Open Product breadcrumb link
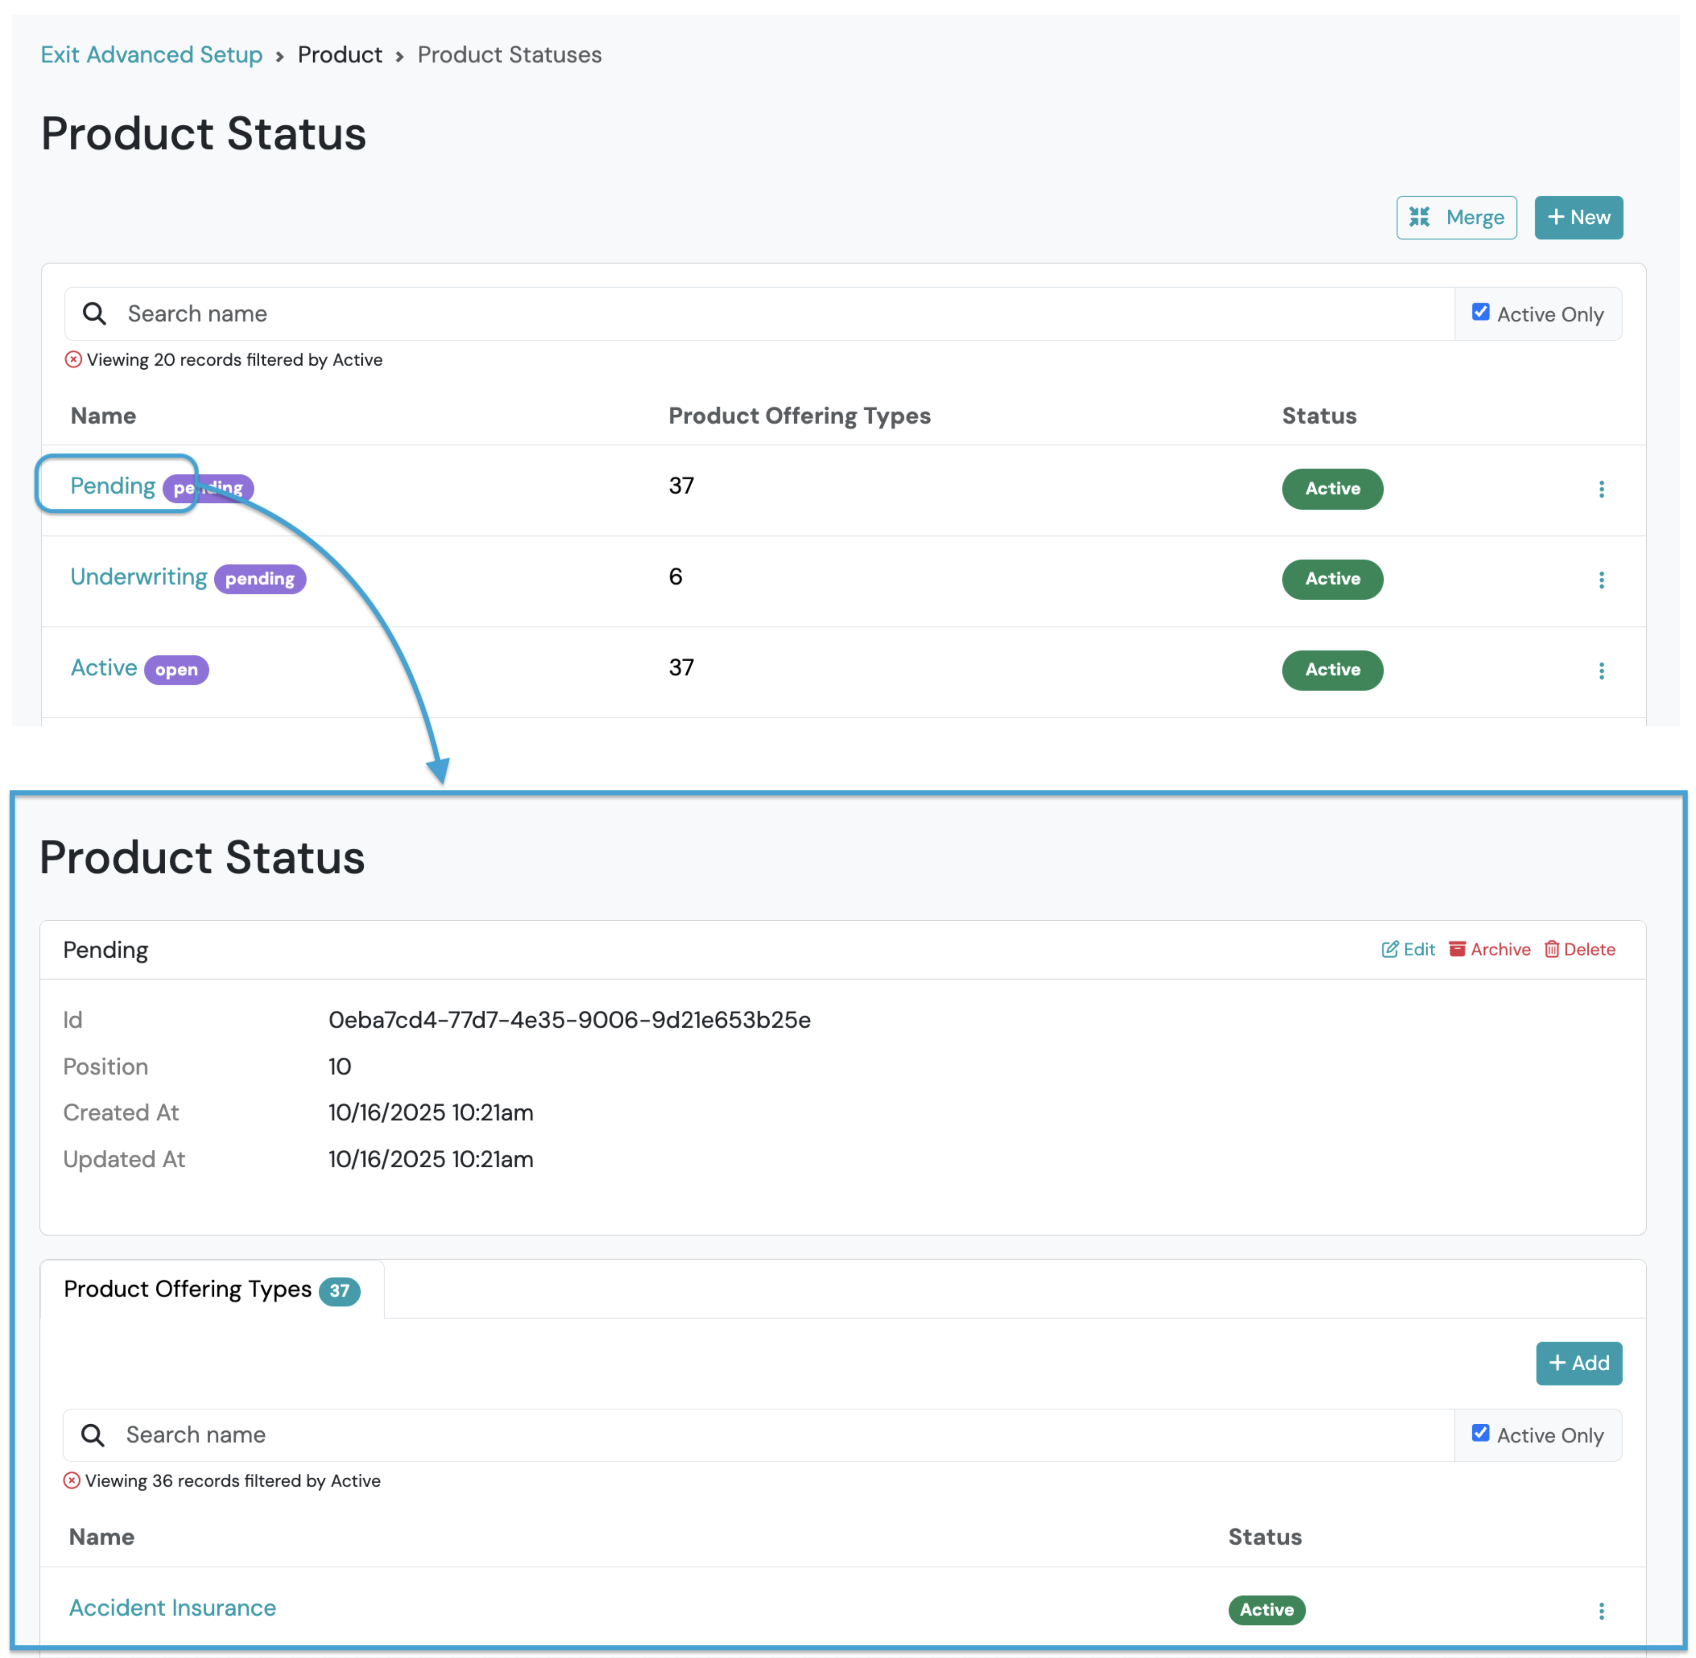The width and height of the screenshot is (1696, 1658). (x=340, y=55)
